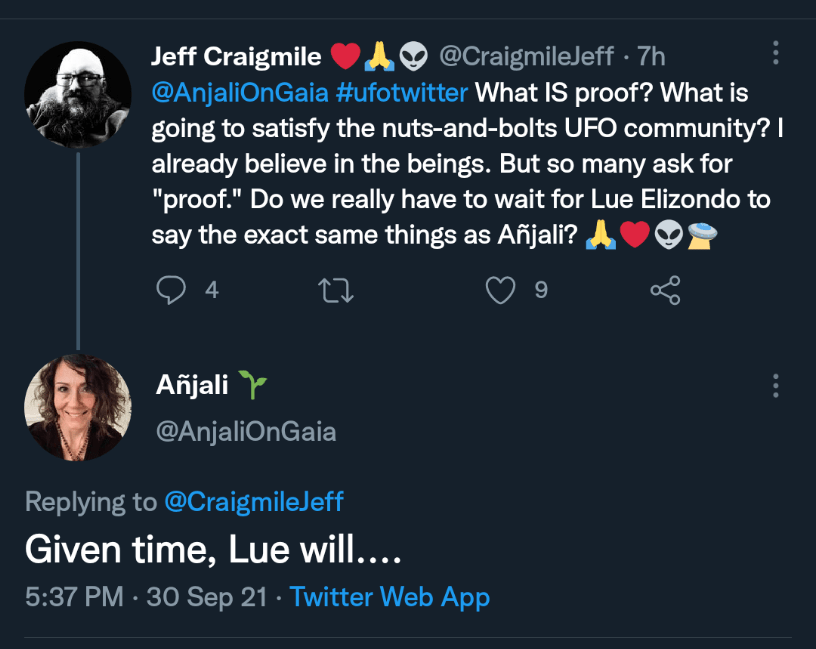
Task: Open the @CraigmileJeff handle beside Jeff's name
Action: 527,57
